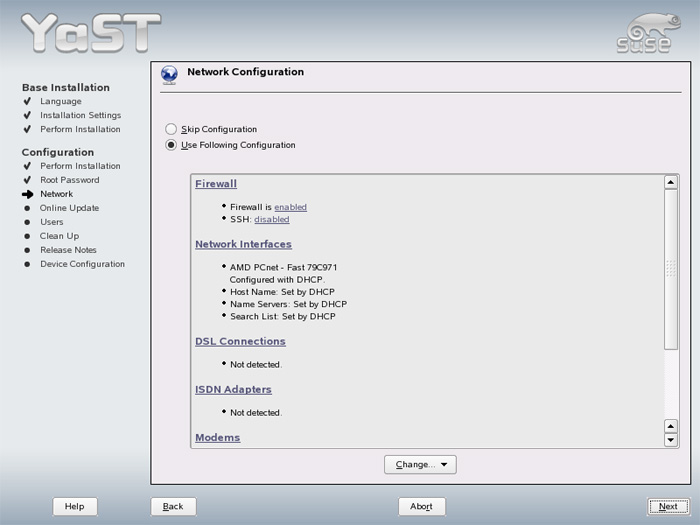Image resolution: width=700 pixels, height=525 pixels.
Task: Click the scroll down arrow at bottom of list
Action: 671,440
